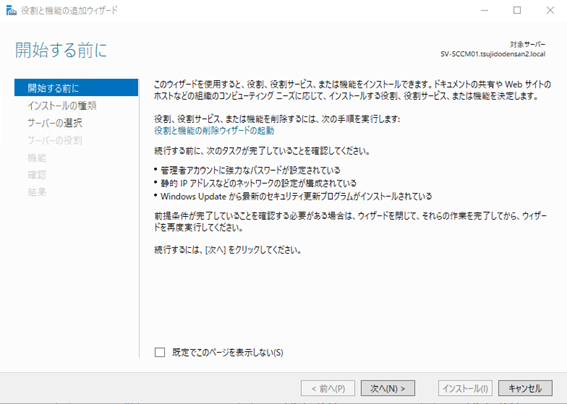Close the wizard window
The image size is (567, 404).
550,10
